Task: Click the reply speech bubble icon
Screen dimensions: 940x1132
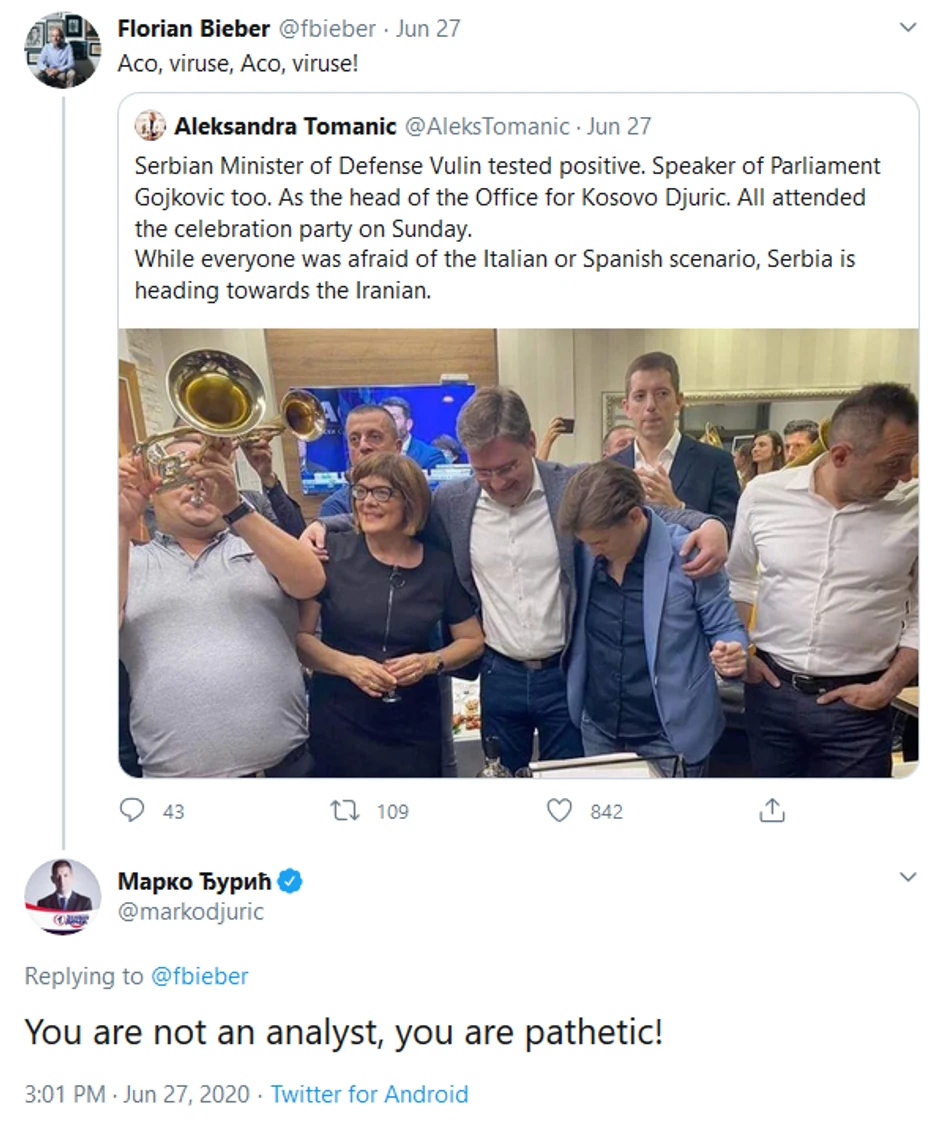Action: [x=132, y=810]
